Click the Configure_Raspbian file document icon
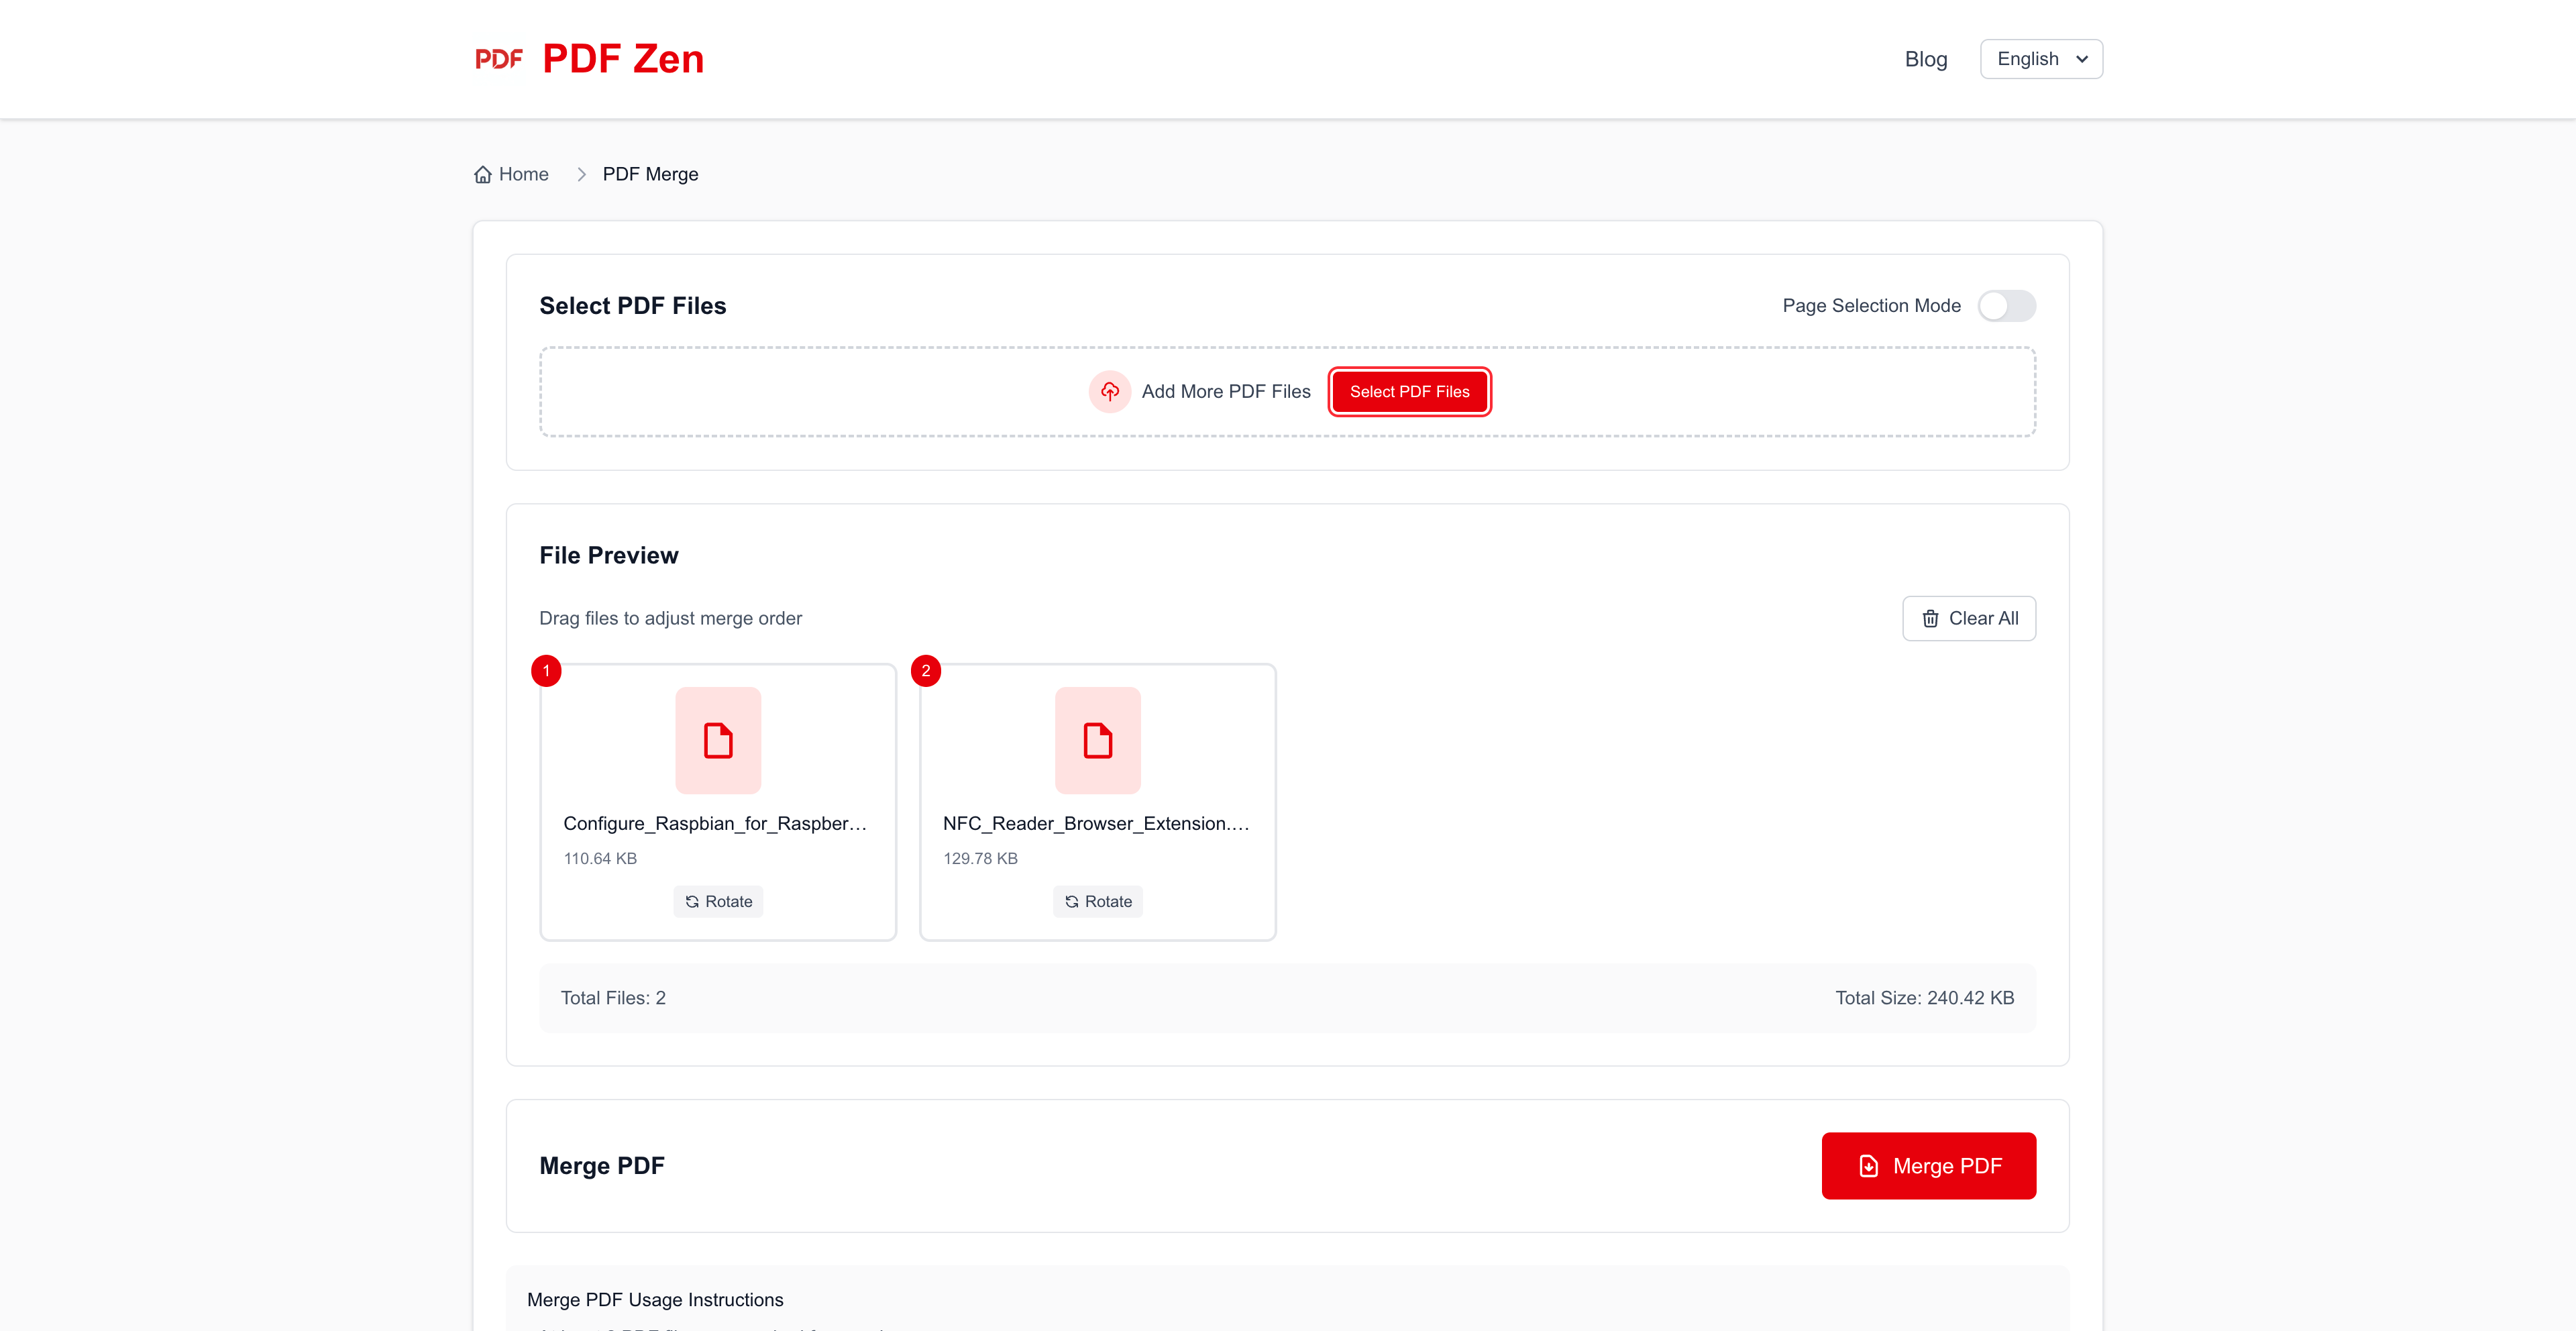Viewport: 2576px width, 1331px height. 718,740
